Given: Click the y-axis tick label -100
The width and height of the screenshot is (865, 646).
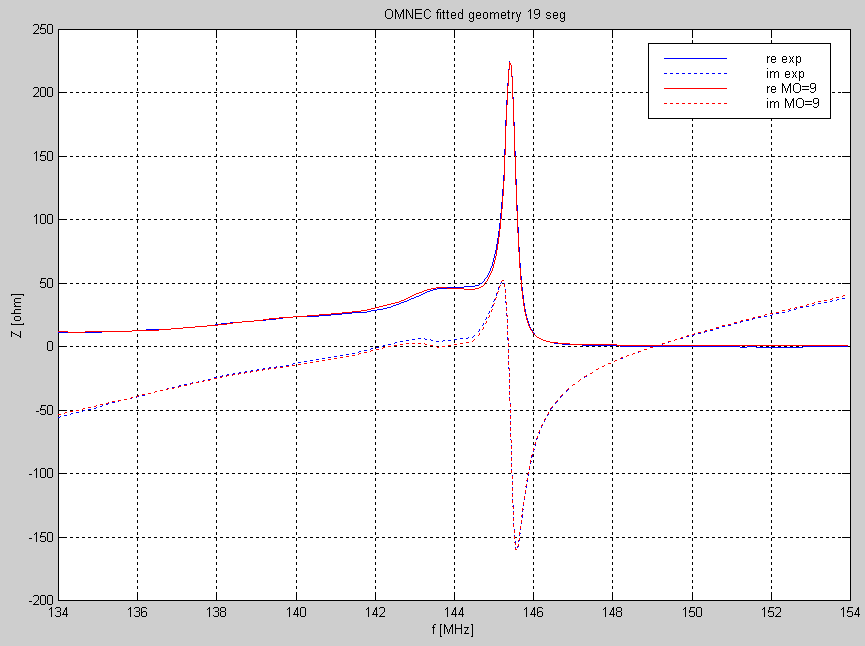Looking at the screenshot, I should coord(41,473).
